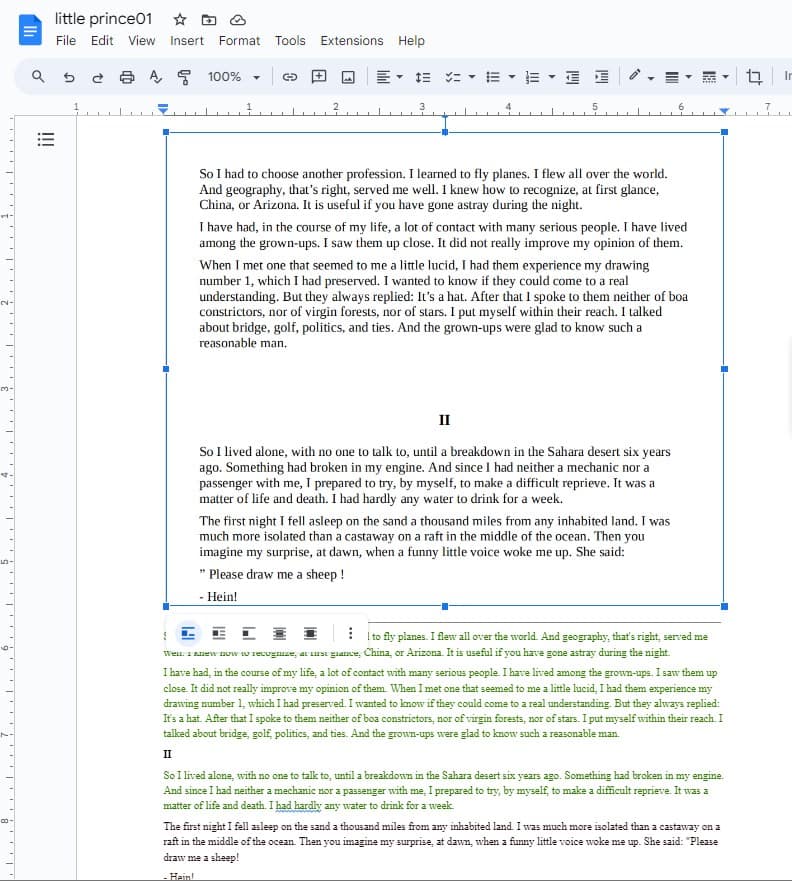This screenshot has height=881, width=792.
Task: Expand border color dropdown arrow
Action: point(651,78)
